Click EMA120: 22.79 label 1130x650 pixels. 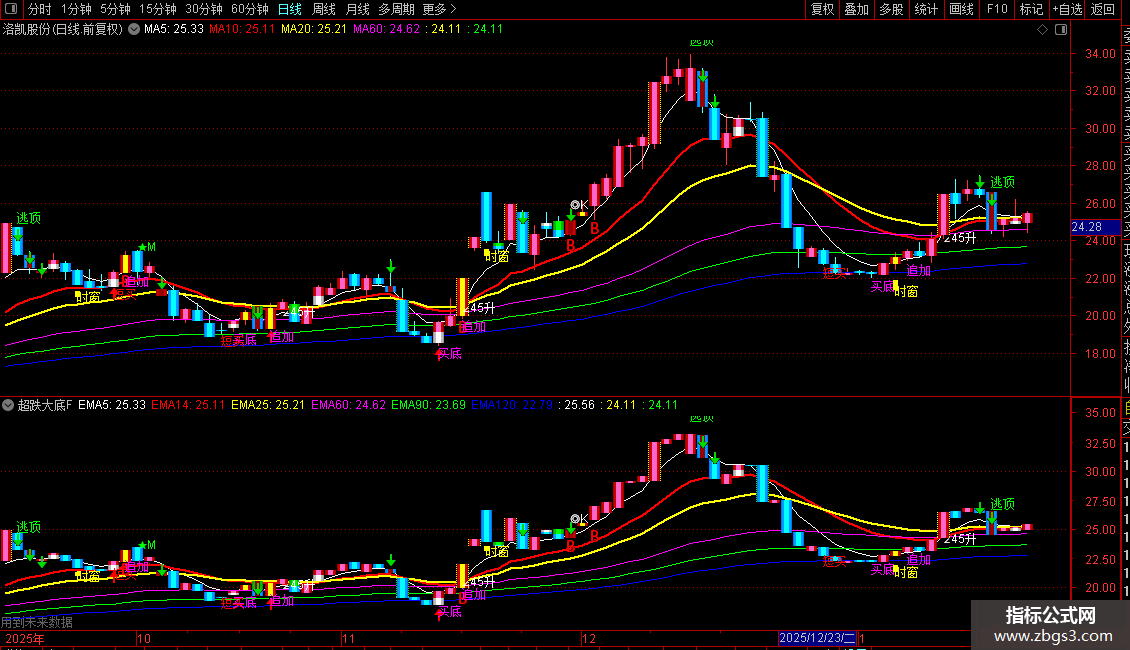tap(512, 405)
